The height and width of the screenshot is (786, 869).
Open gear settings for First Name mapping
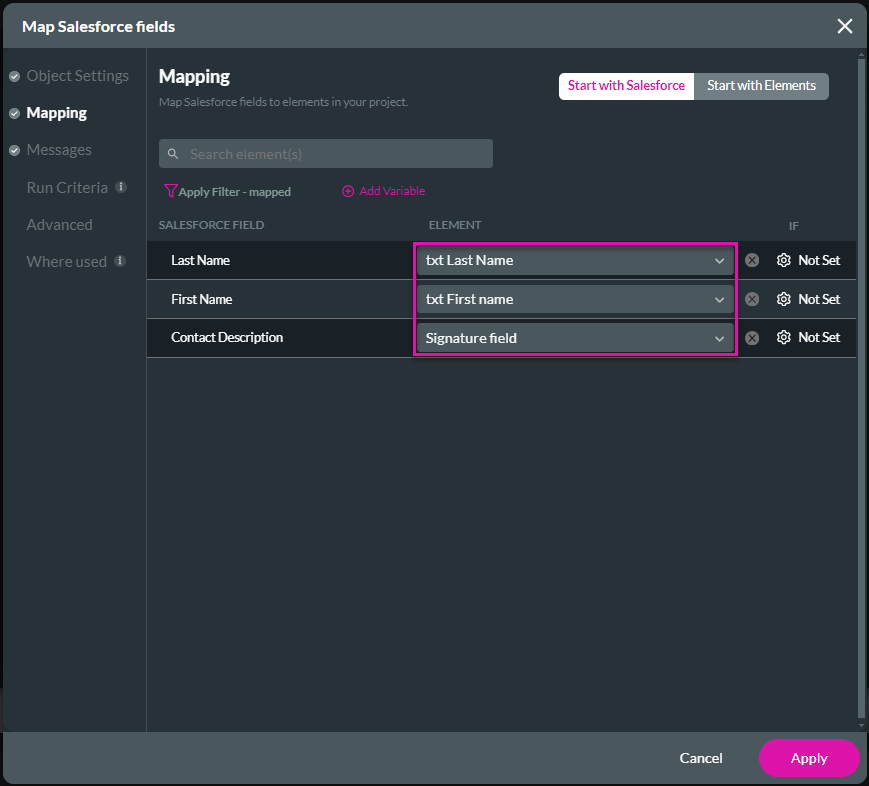783,299
